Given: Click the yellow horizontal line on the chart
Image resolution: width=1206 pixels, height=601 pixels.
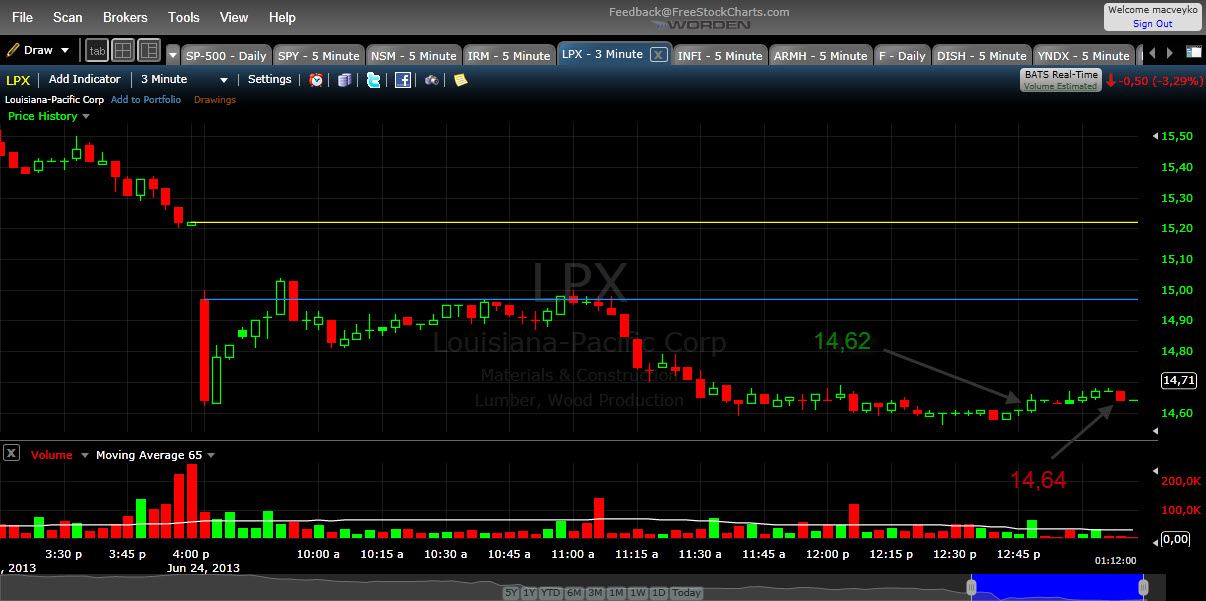Looking at the screenshot, I should coord(663,222).
